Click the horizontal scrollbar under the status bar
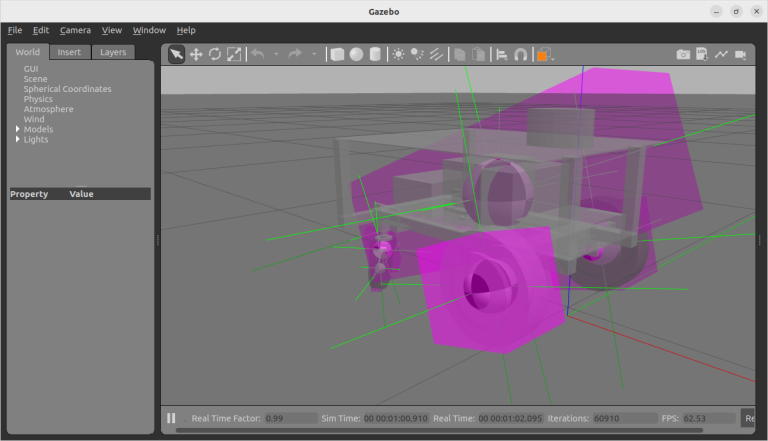Viewport: 768px width, 441px height. coord(450,431)
